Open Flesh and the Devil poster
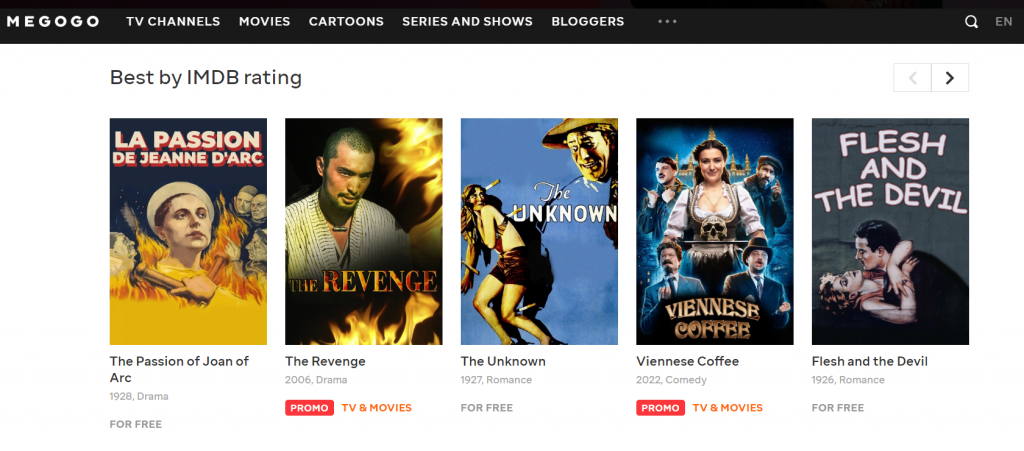 pyautogui.click(x=890, y=231)
